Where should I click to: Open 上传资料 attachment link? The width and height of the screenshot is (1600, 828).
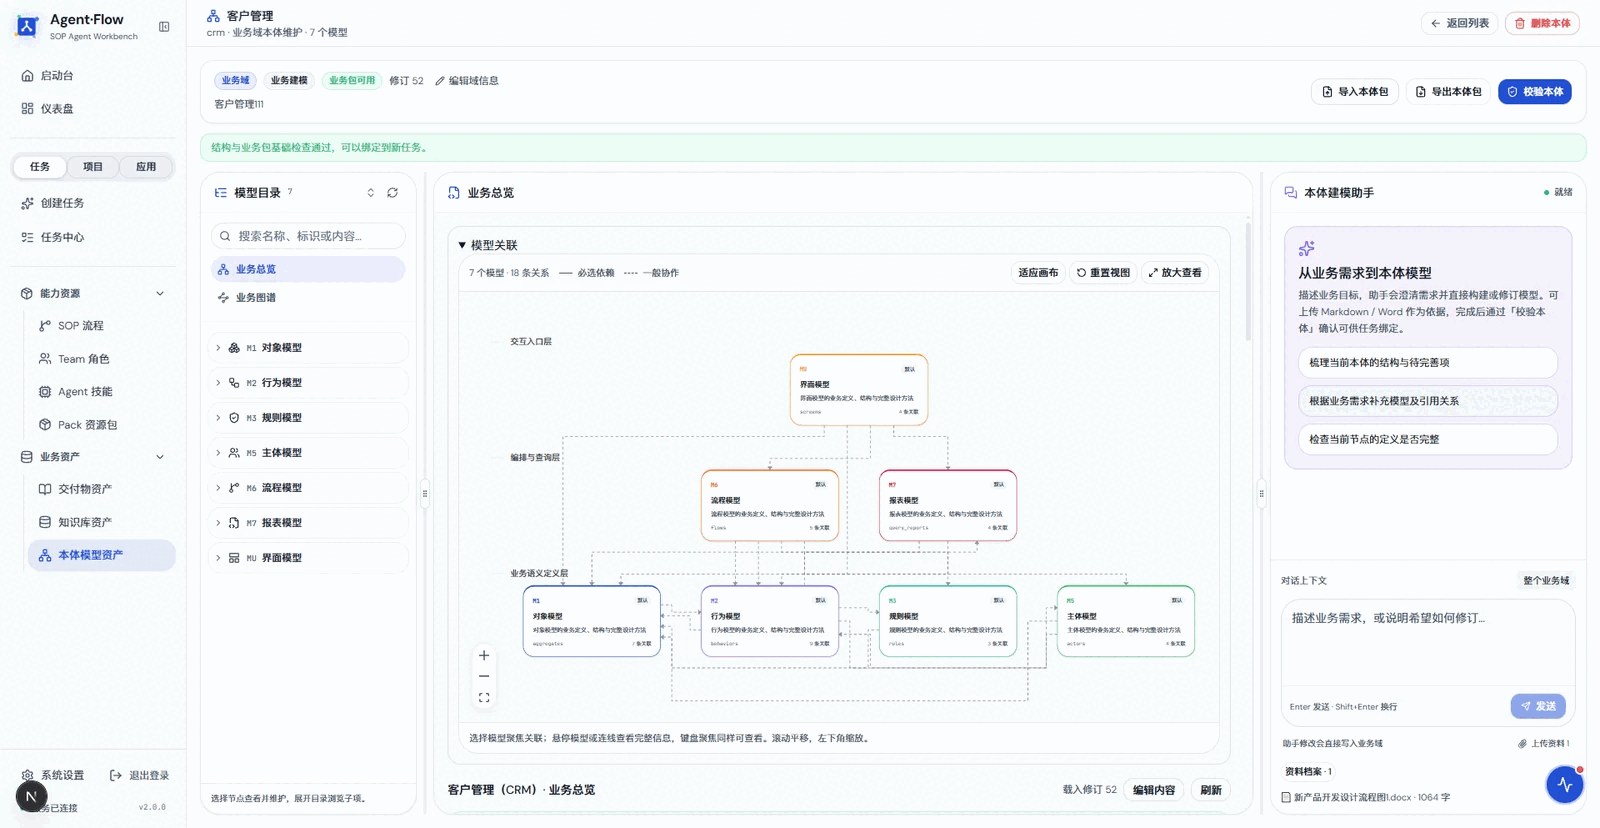click(x=1544, y=744)
